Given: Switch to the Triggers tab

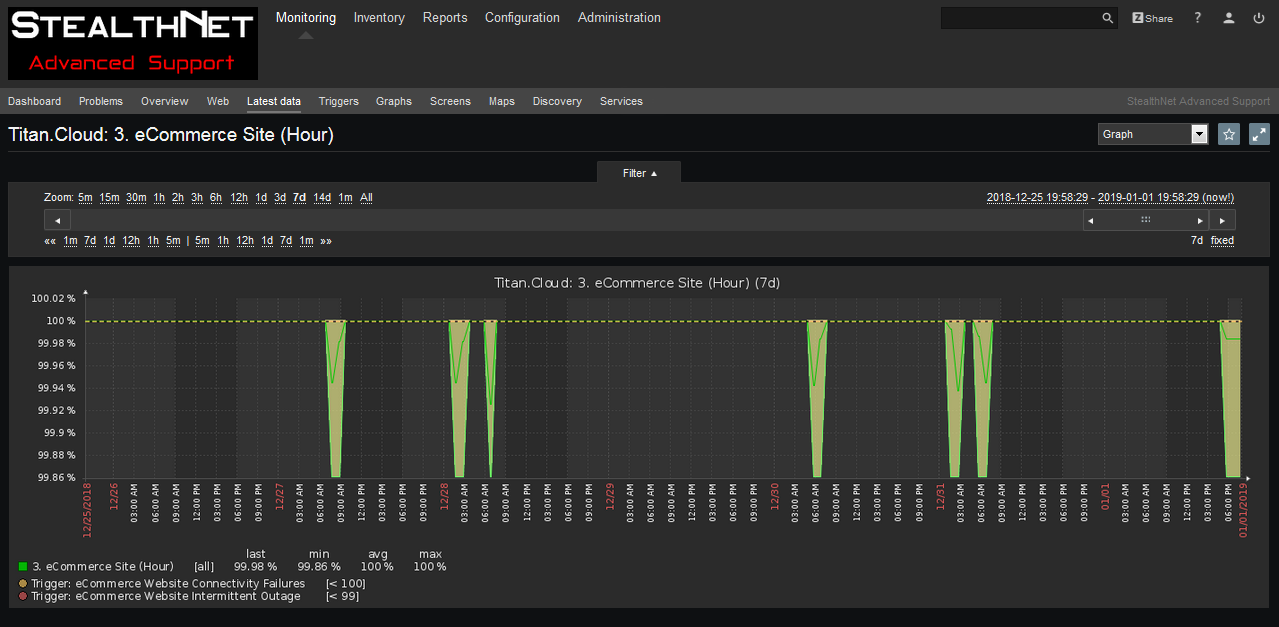Looking at the screenshot, I should (x=339, y=101).
